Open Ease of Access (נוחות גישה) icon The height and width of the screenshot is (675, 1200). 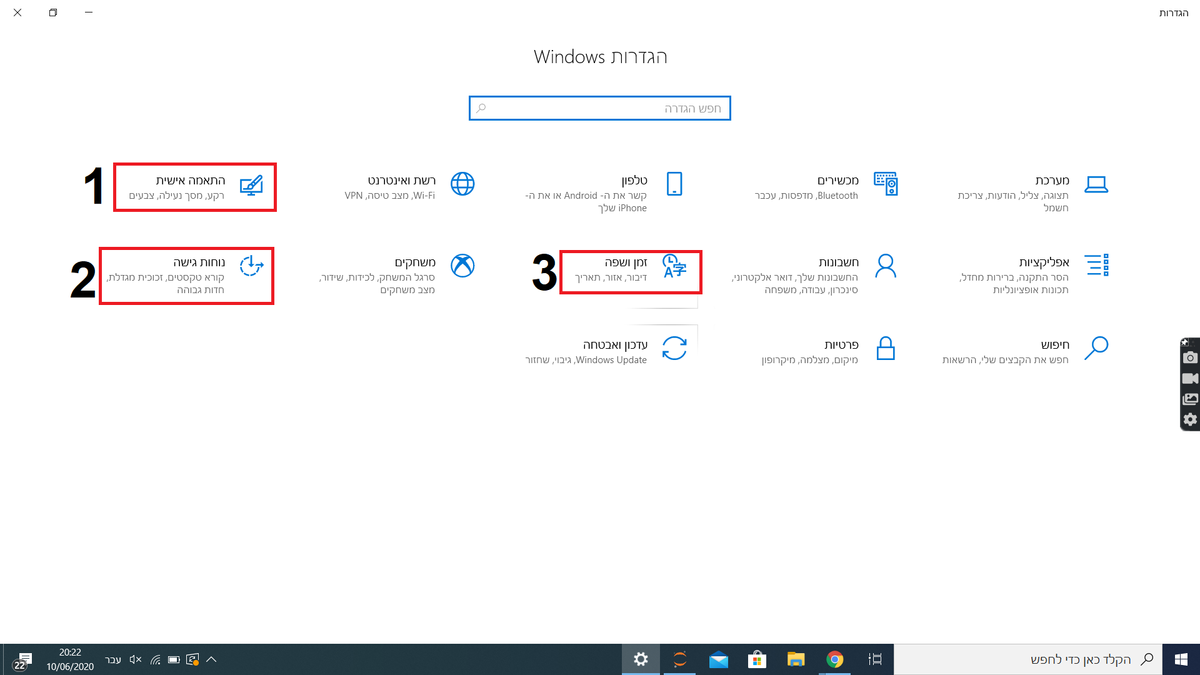(x=252, y=265)
